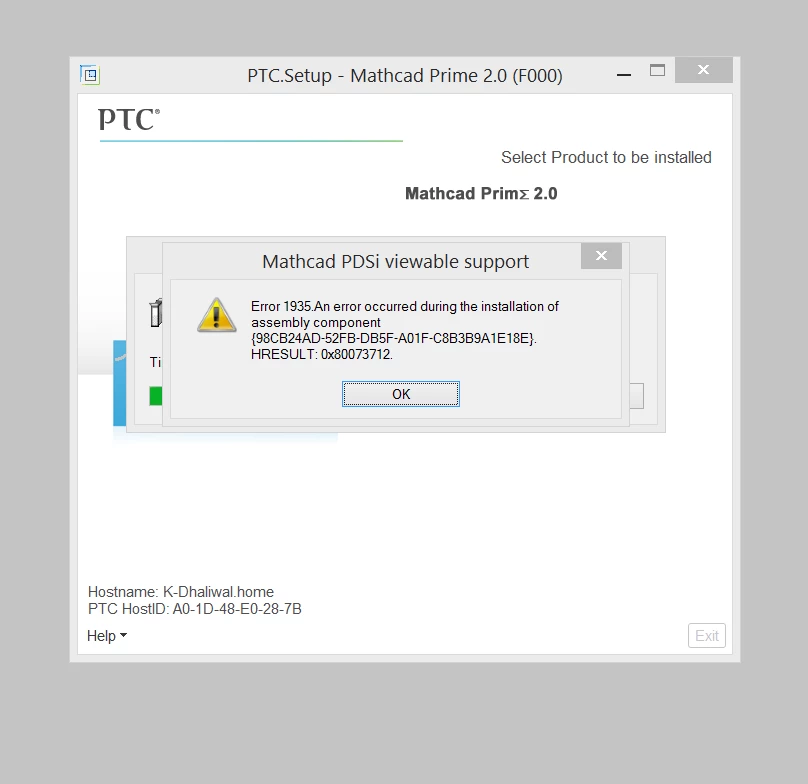Click the greyed-out Exit button
This screenshot has height=784, width=808.
click(706, 636)
